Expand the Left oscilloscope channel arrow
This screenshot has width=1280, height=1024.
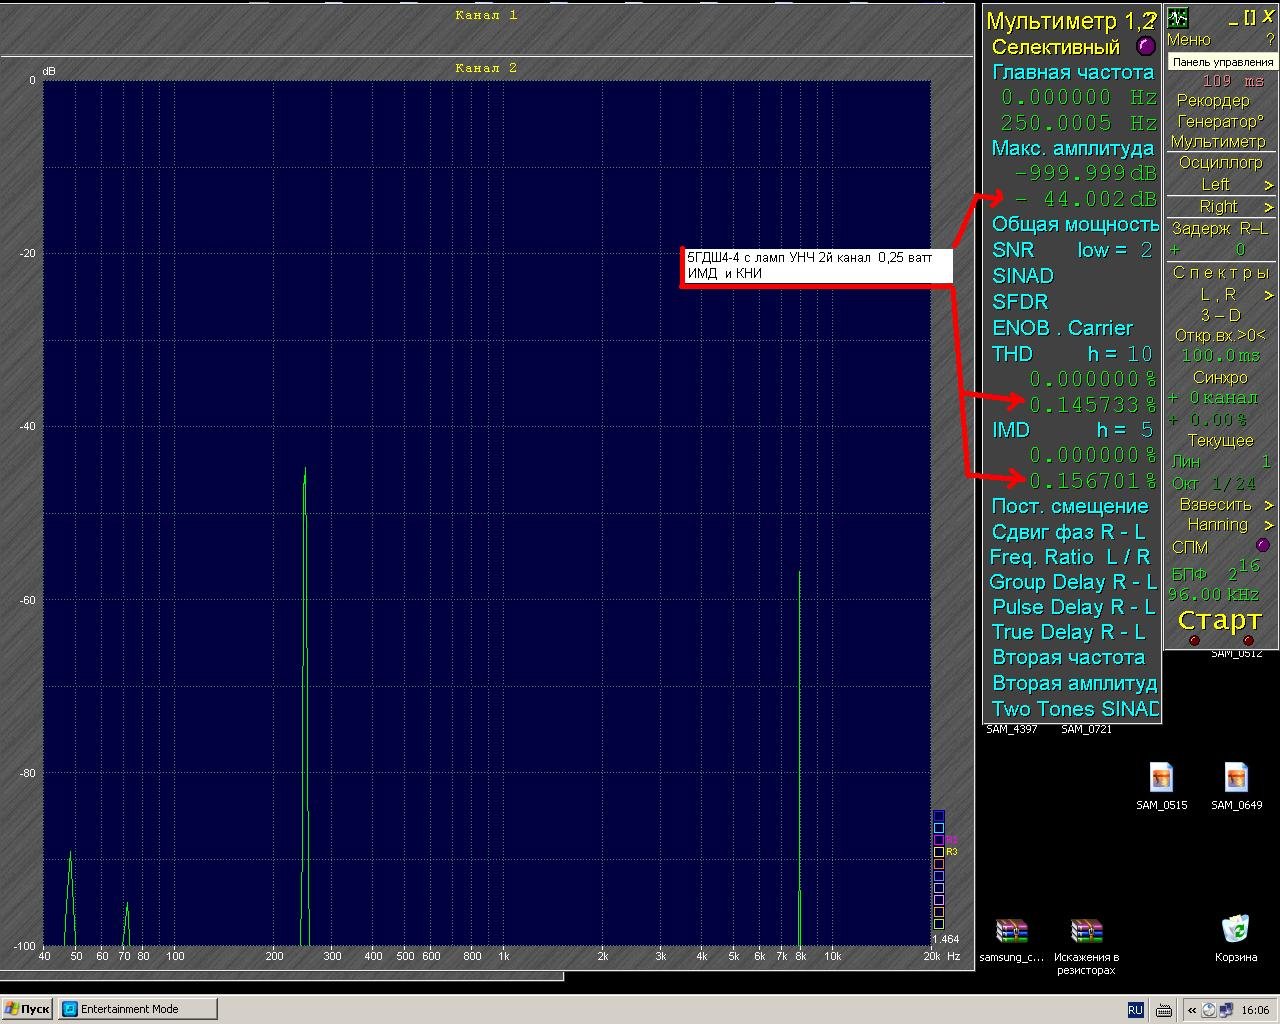click(x=1269, y=185)
